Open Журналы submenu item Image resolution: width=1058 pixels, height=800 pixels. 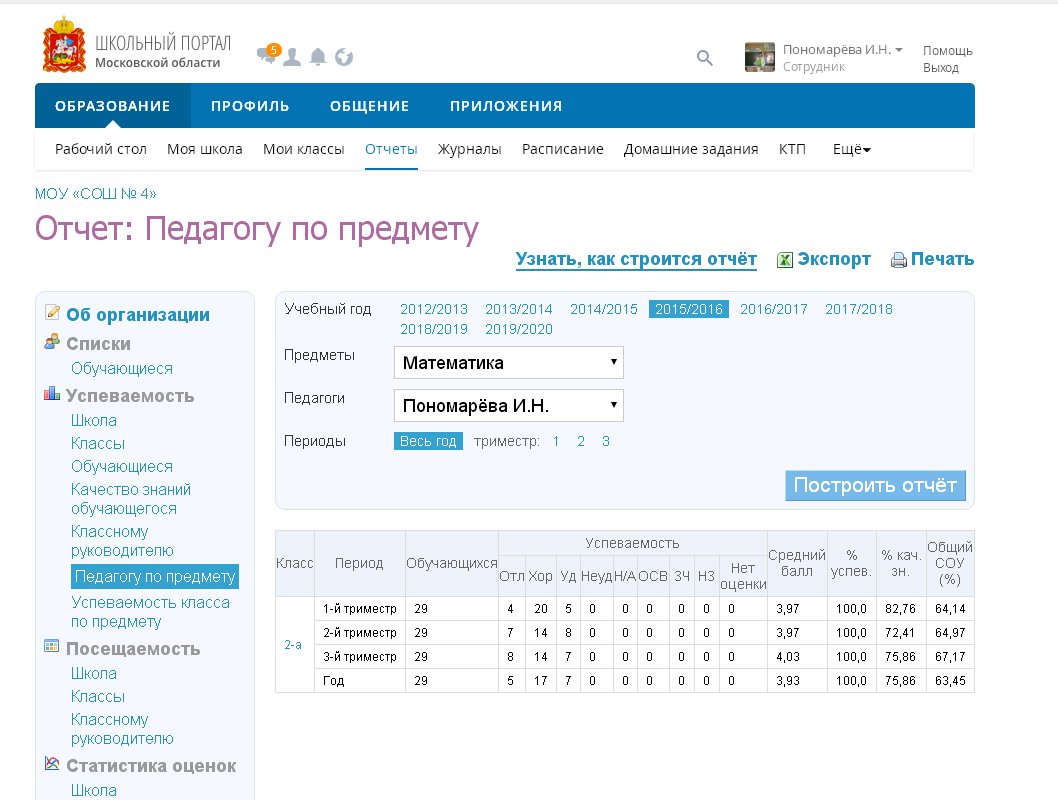point(470,149)
